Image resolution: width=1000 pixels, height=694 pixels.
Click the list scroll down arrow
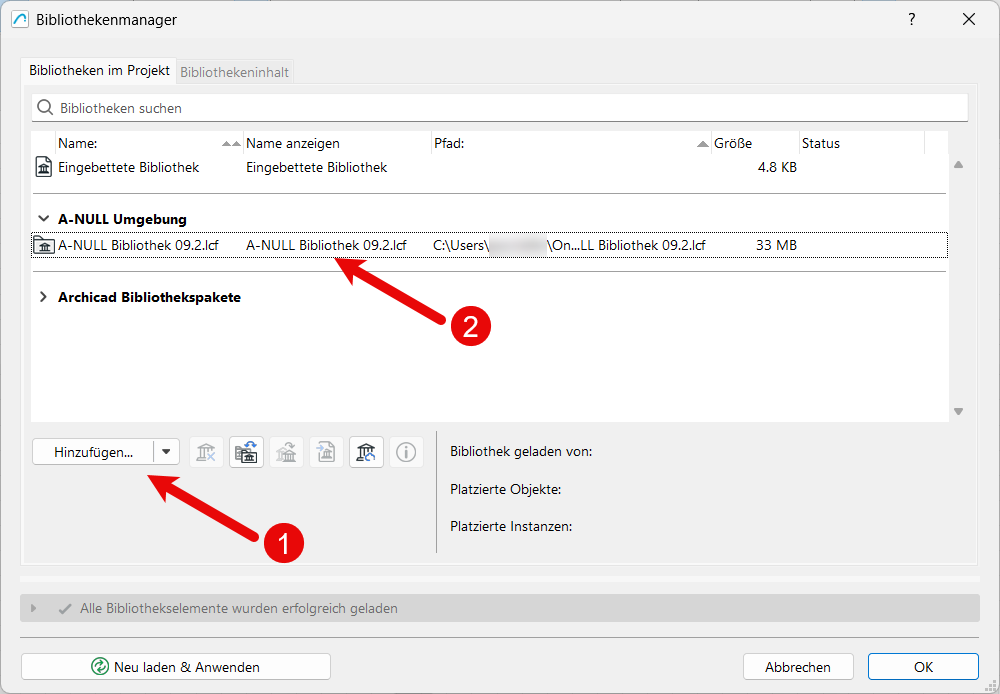(x=958, y=411)
